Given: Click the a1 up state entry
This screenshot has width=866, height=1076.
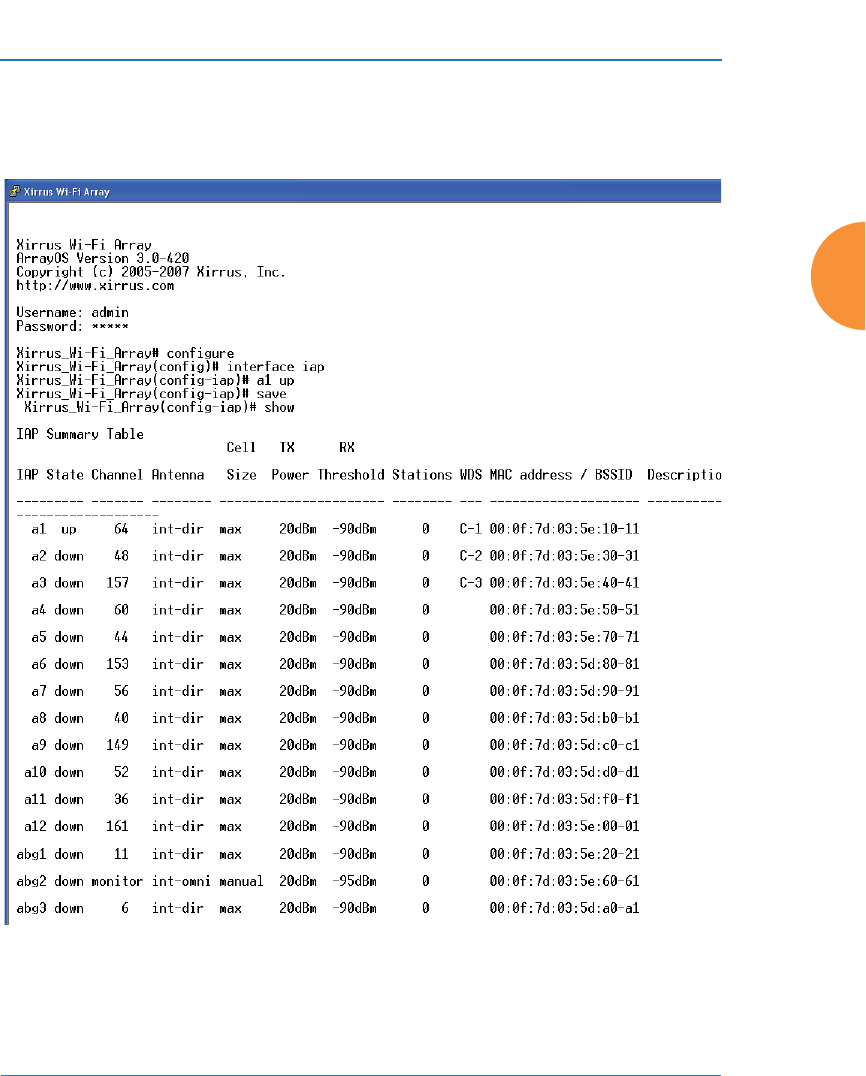Looking at the screenshot, I should tap(69, 530).
